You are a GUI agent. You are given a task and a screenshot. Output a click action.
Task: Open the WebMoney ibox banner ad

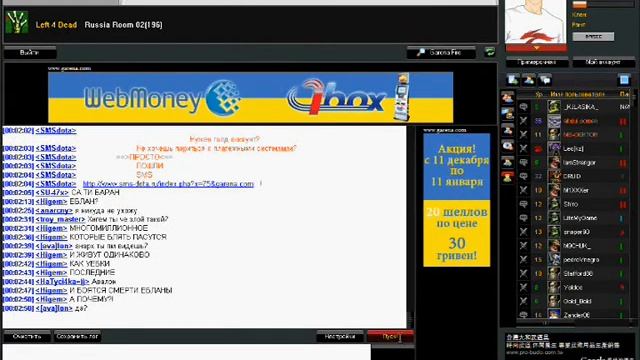point(251,97)
